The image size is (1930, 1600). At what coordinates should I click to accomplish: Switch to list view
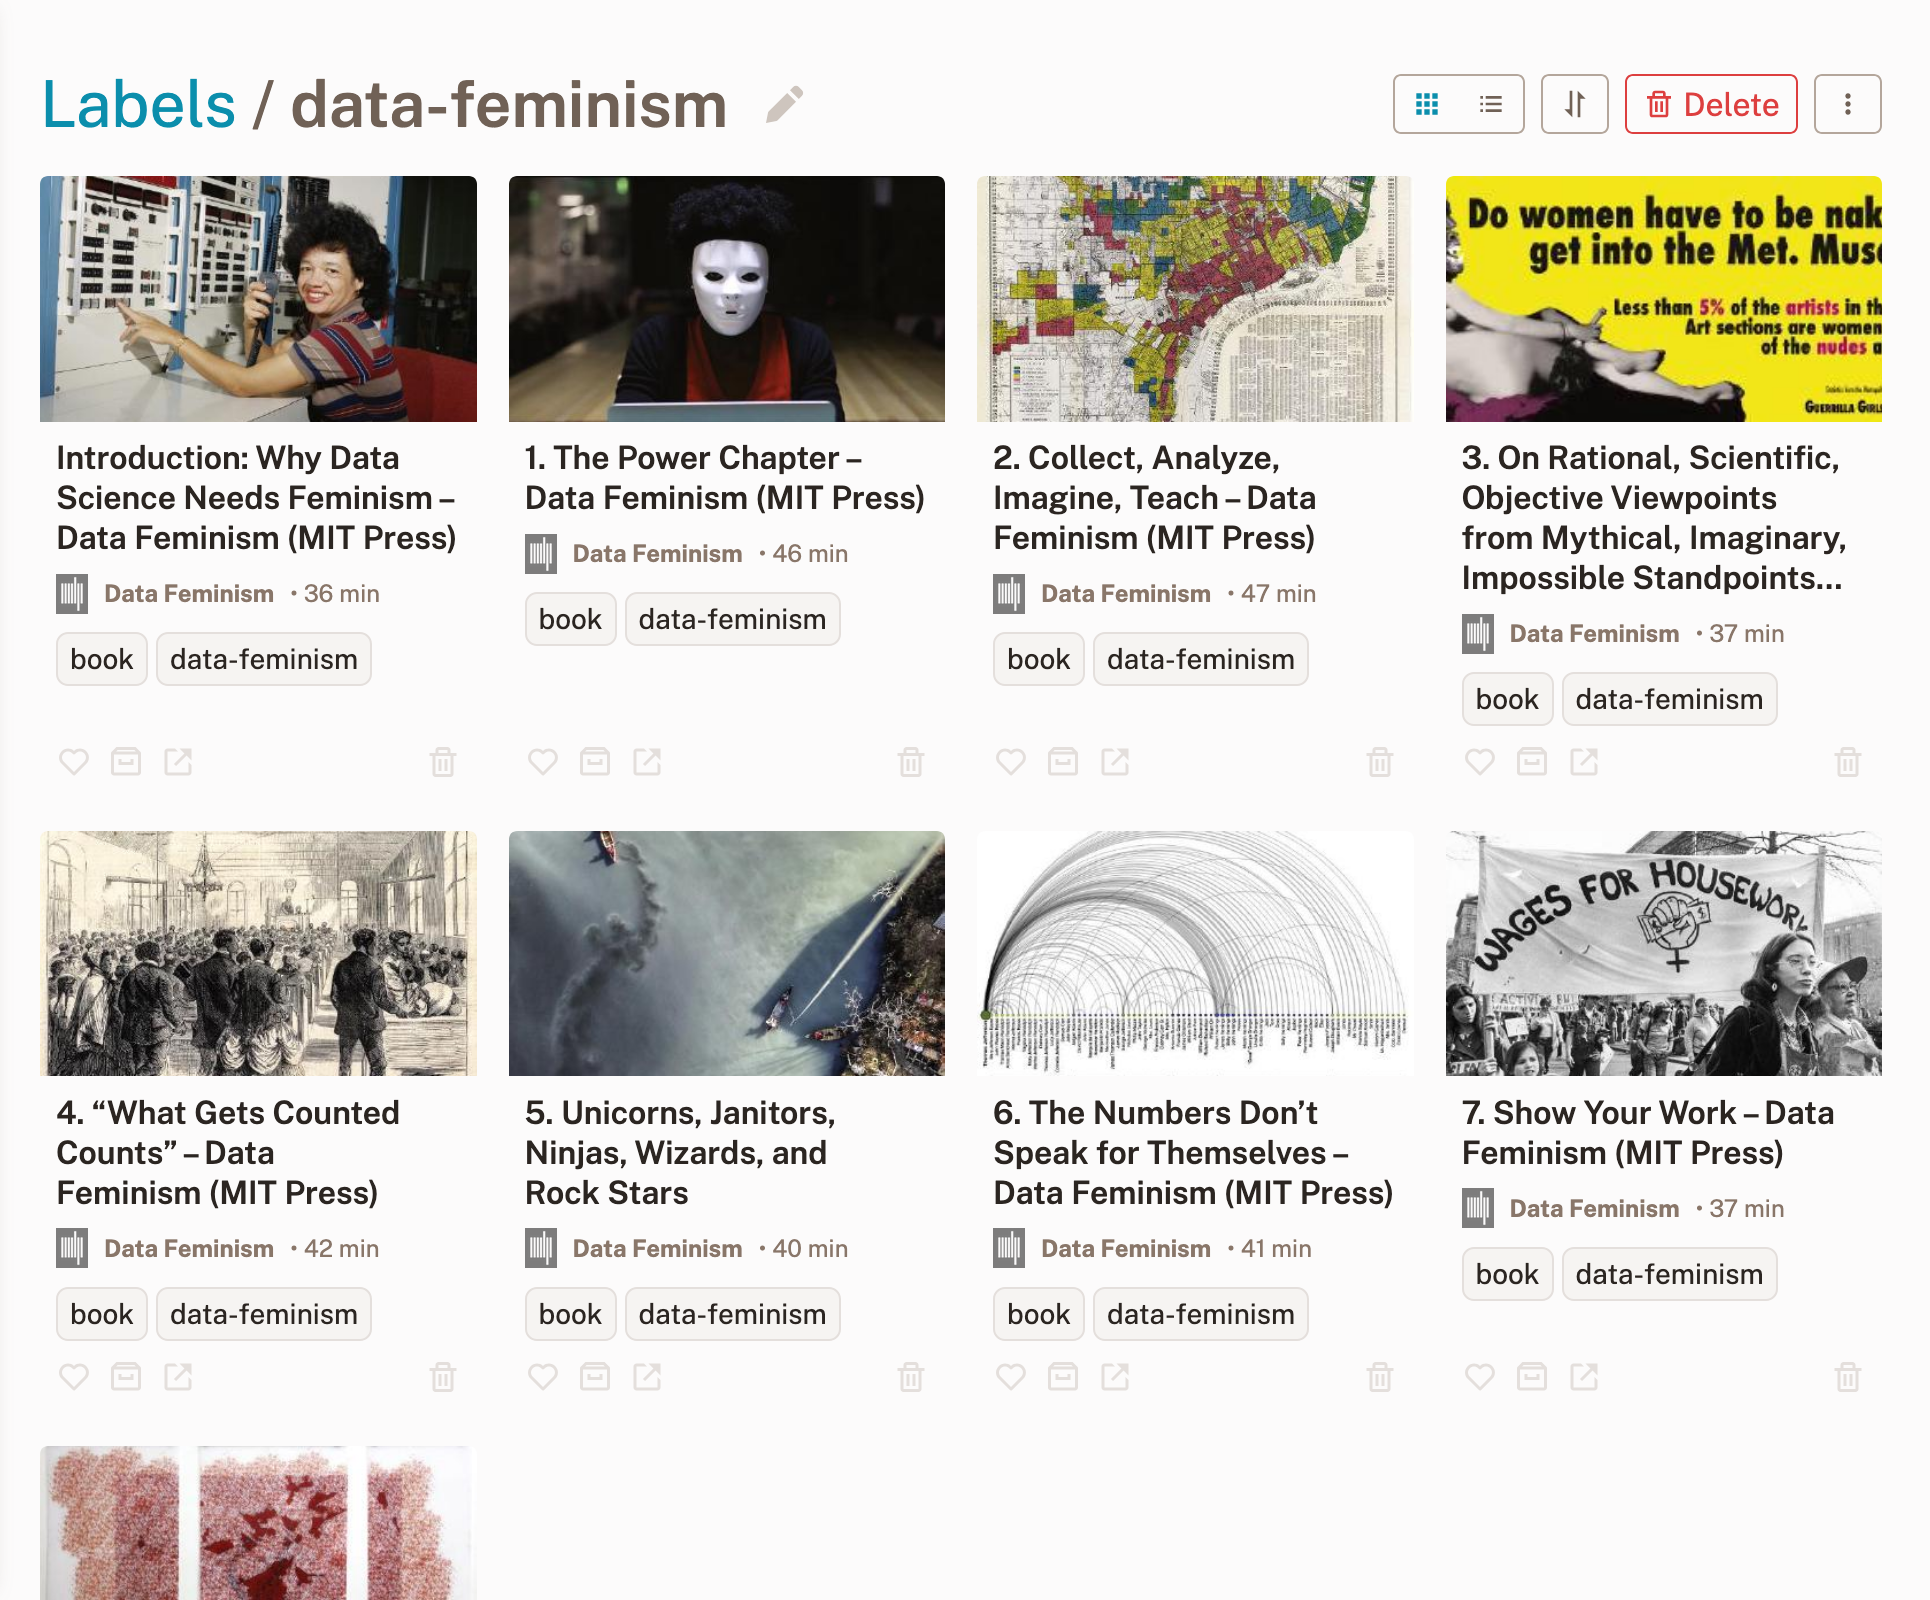point(1491,104)
